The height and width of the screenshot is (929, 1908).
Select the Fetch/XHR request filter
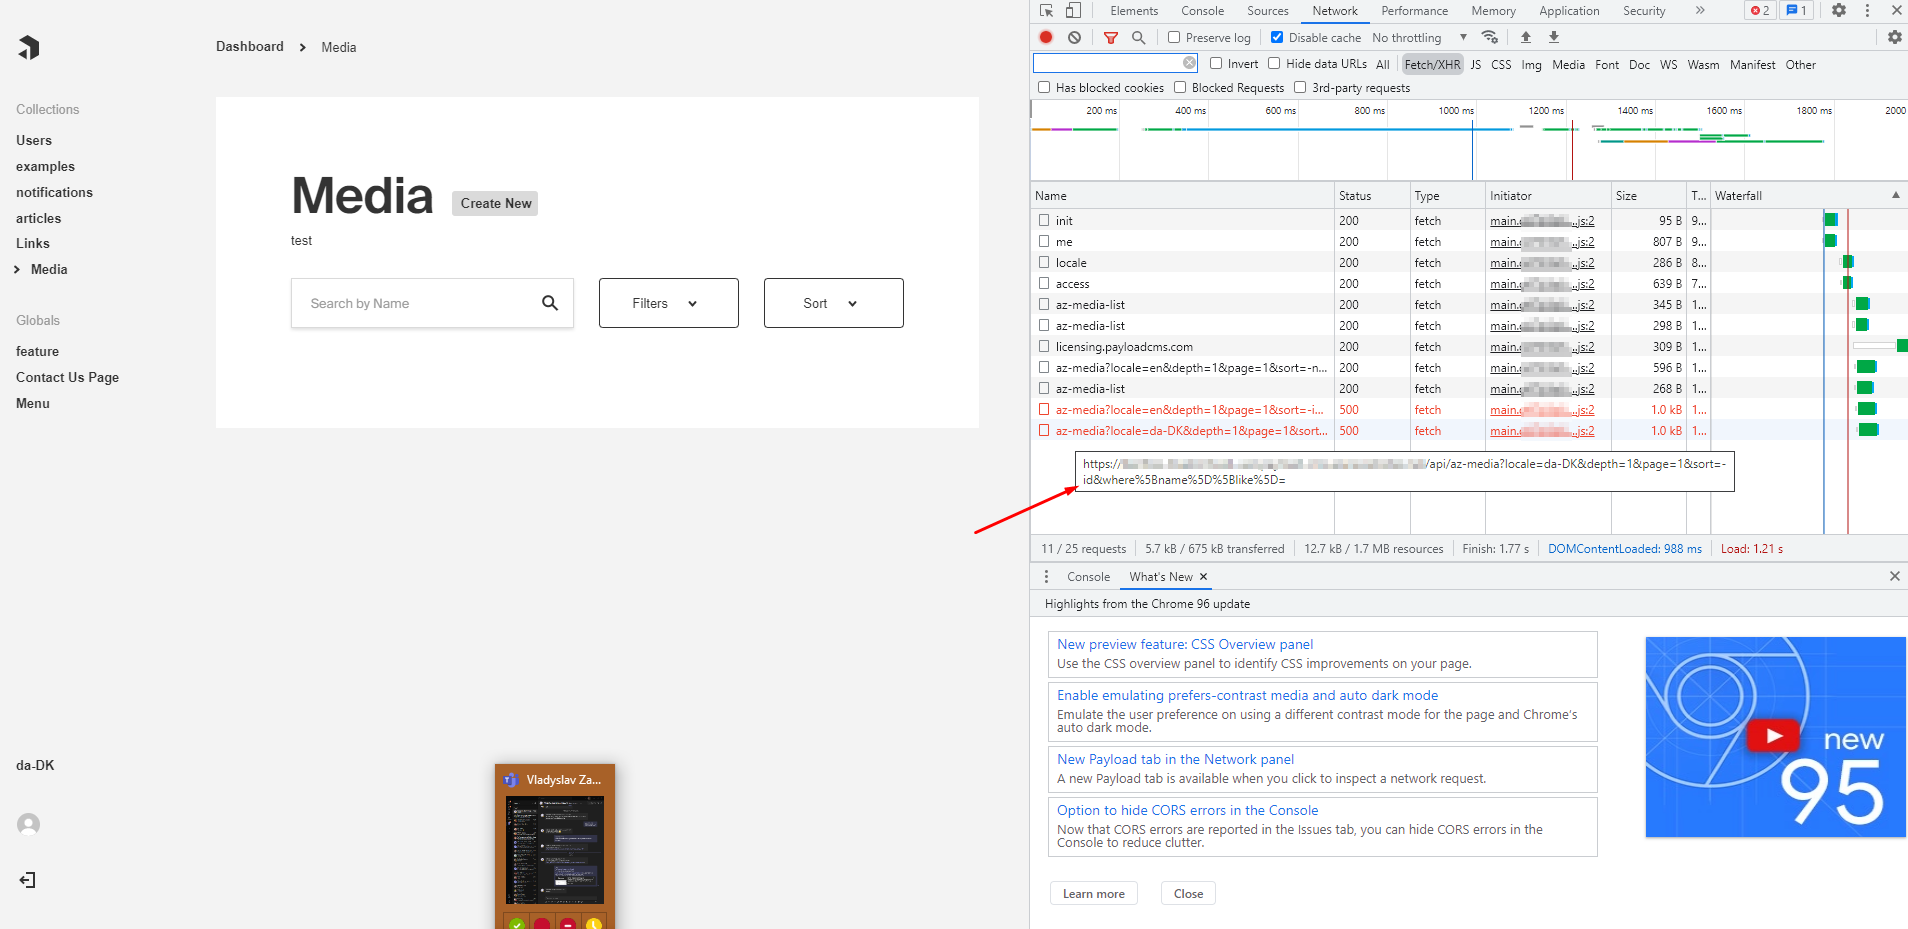pos(1432,64)
